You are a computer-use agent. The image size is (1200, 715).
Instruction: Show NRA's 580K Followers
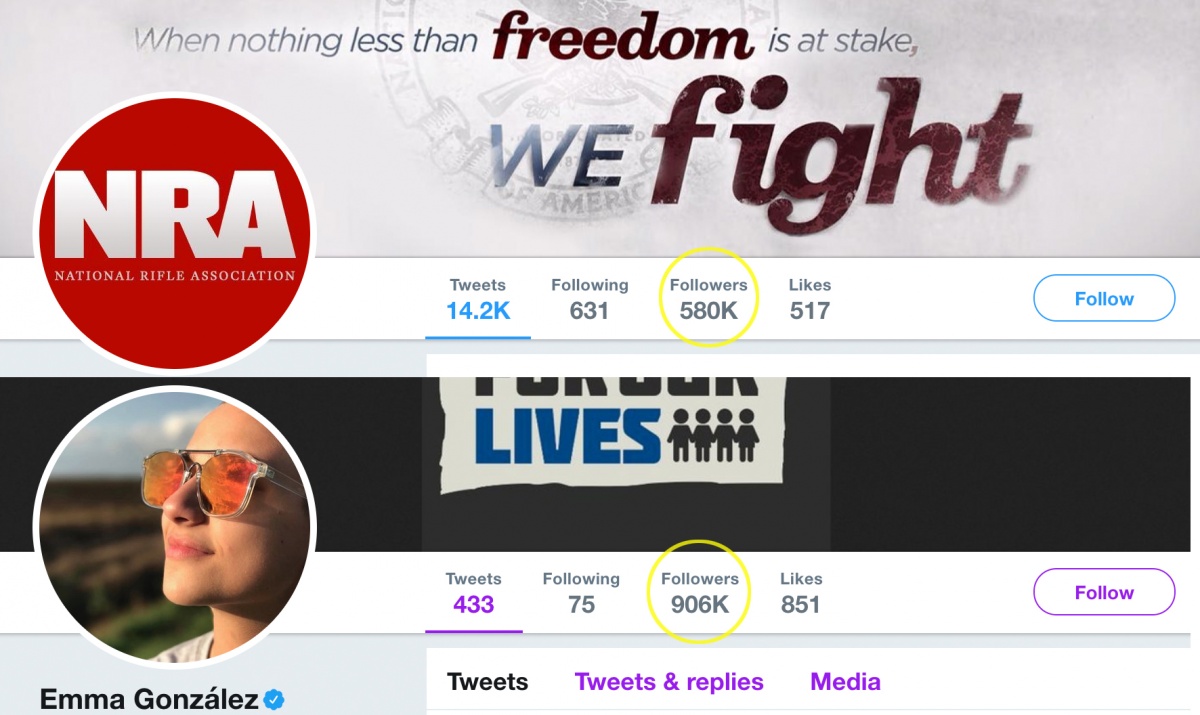(708, 299)
